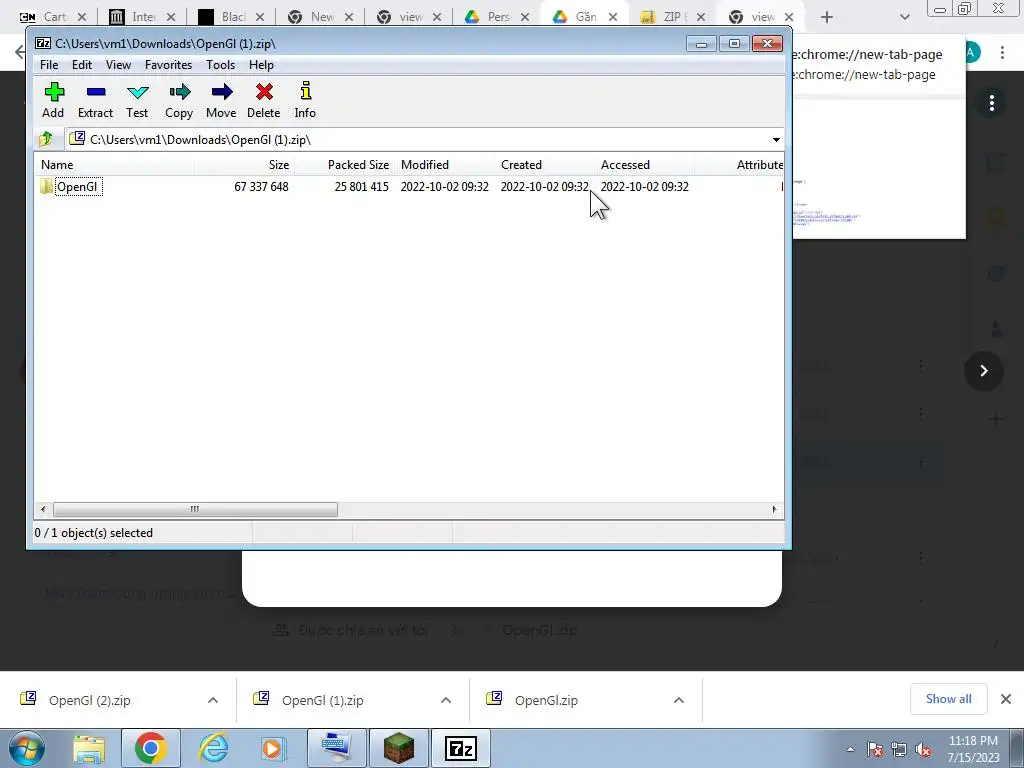This screenshot has height=768, width=1024.
Task: Click the network tray icon
Action: [x=899, y=750]
